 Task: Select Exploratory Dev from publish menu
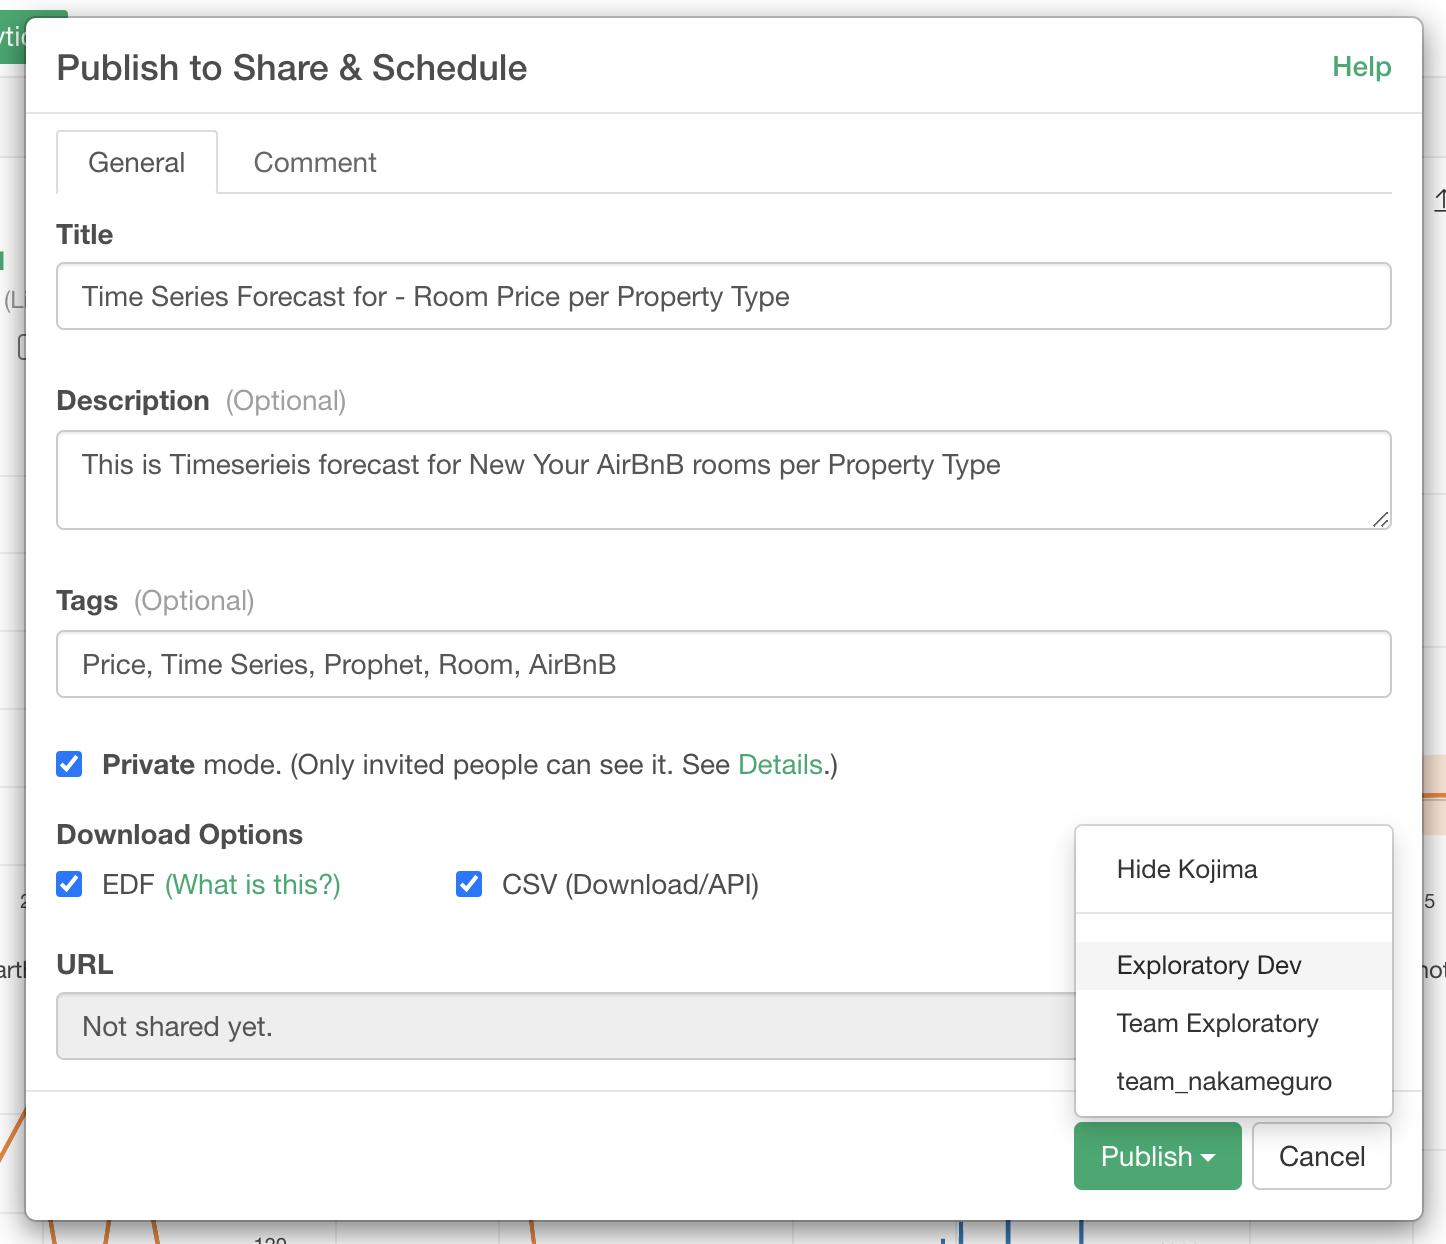point(1209,965)
